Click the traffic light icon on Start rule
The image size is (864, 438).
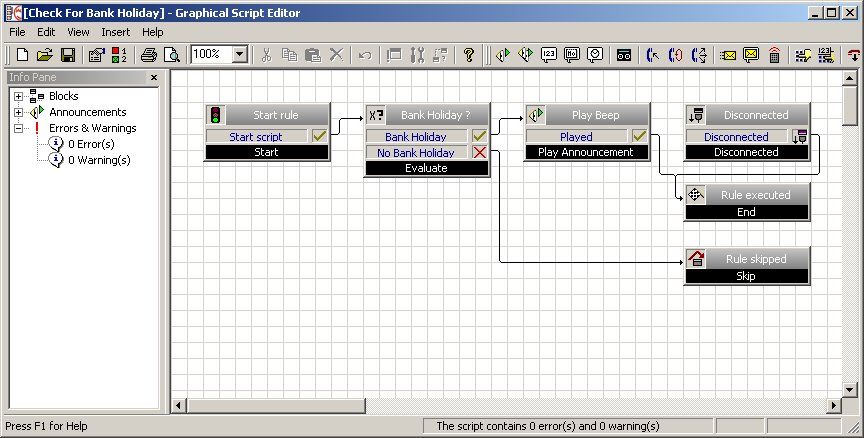tap(216, 115)
